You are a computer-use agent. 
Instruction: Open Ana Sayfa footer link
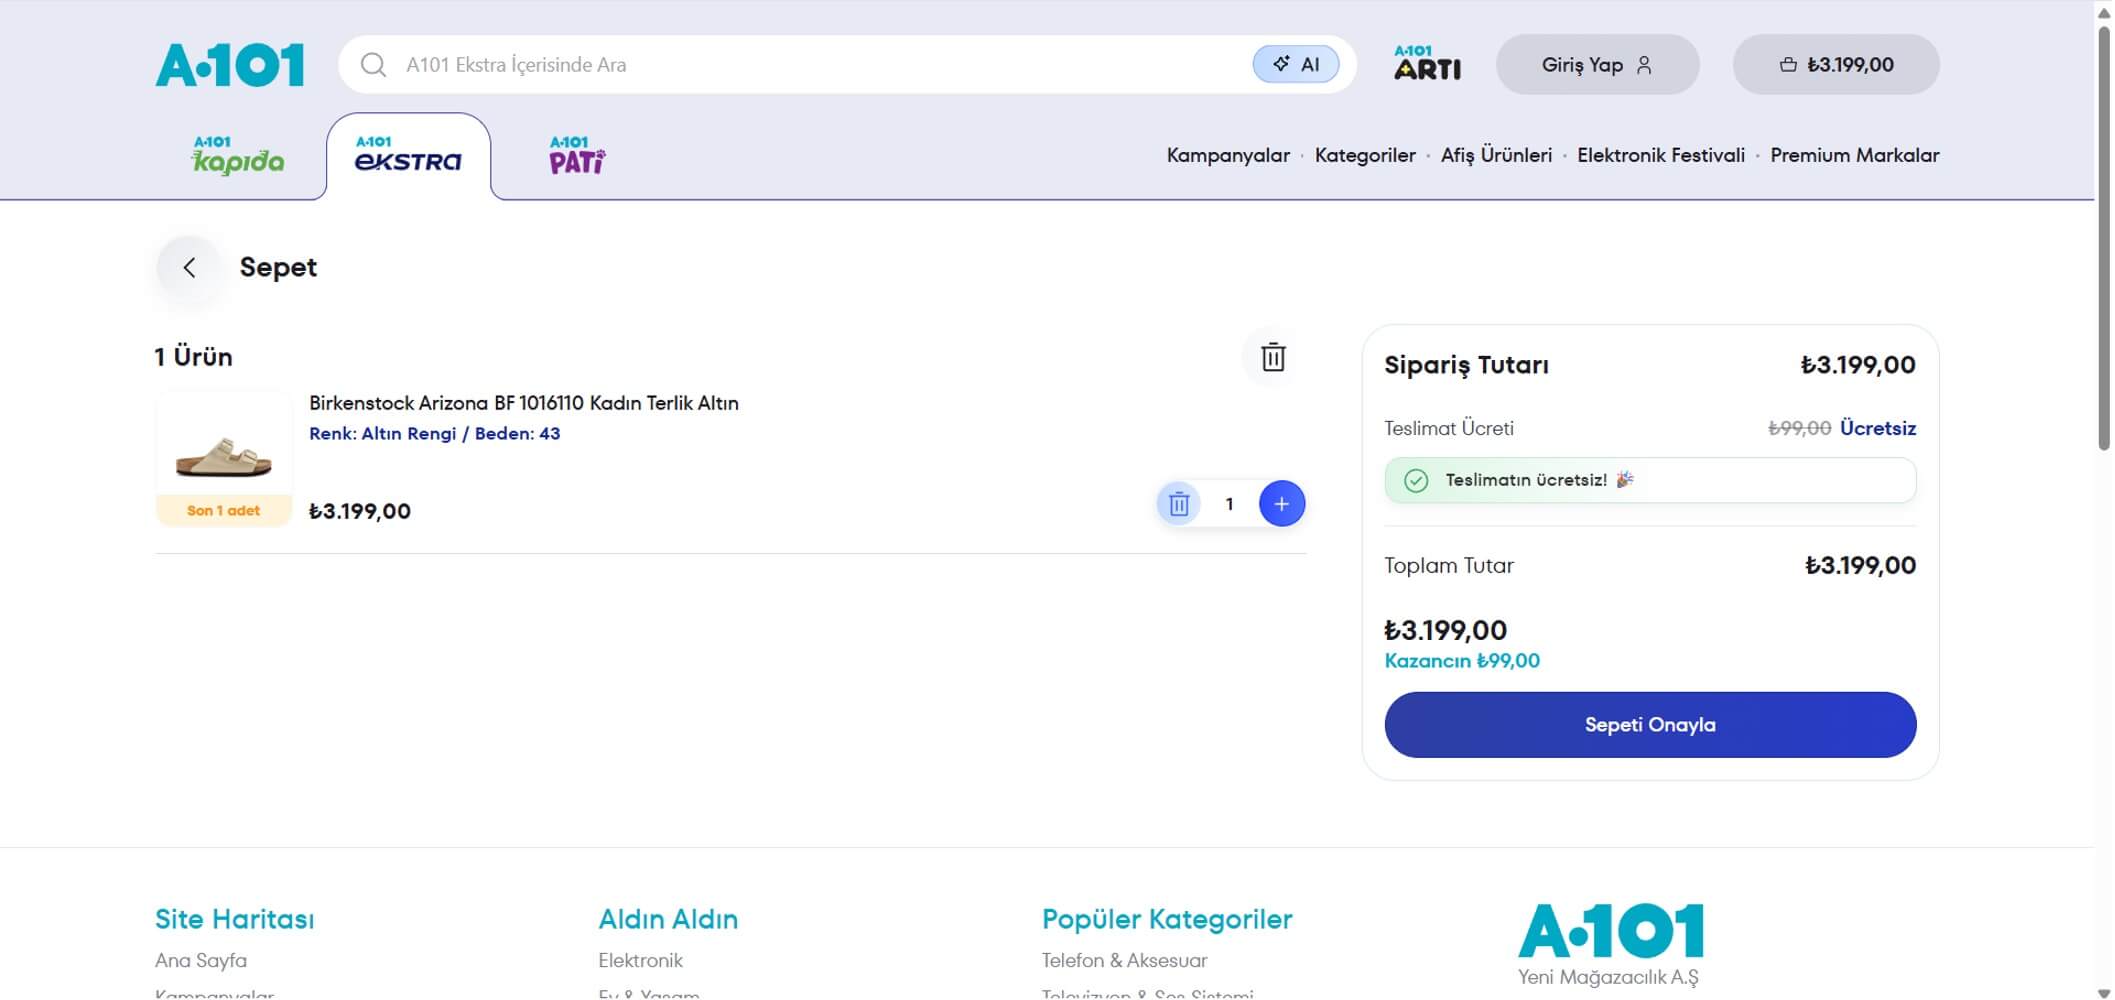pos(201,960)
